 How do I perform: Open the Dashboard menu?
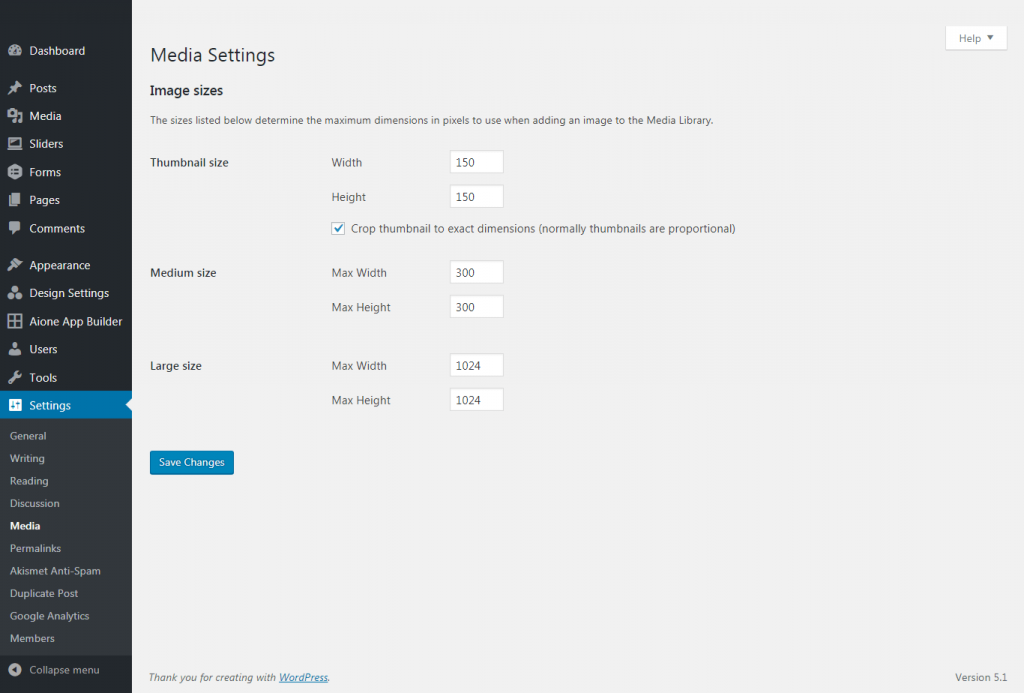pyautogui.click(x=66, y=50)
